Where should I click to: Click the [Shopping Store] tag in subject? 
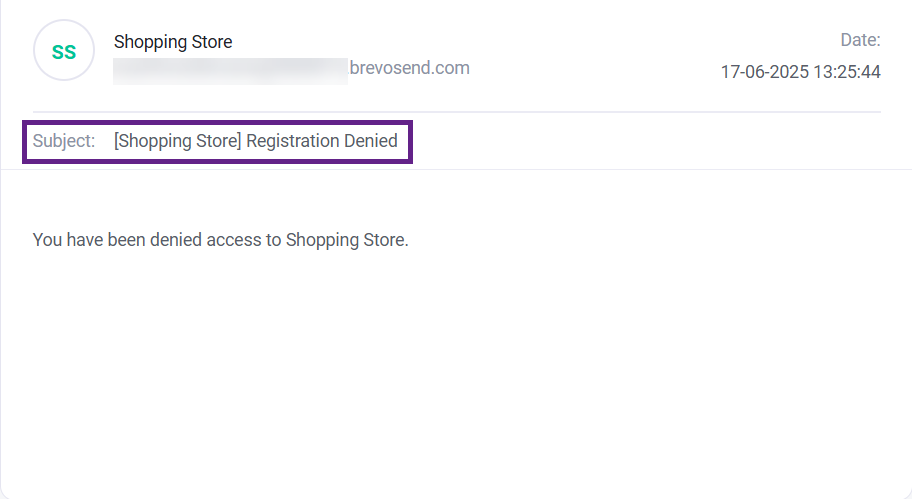(178, 141)
